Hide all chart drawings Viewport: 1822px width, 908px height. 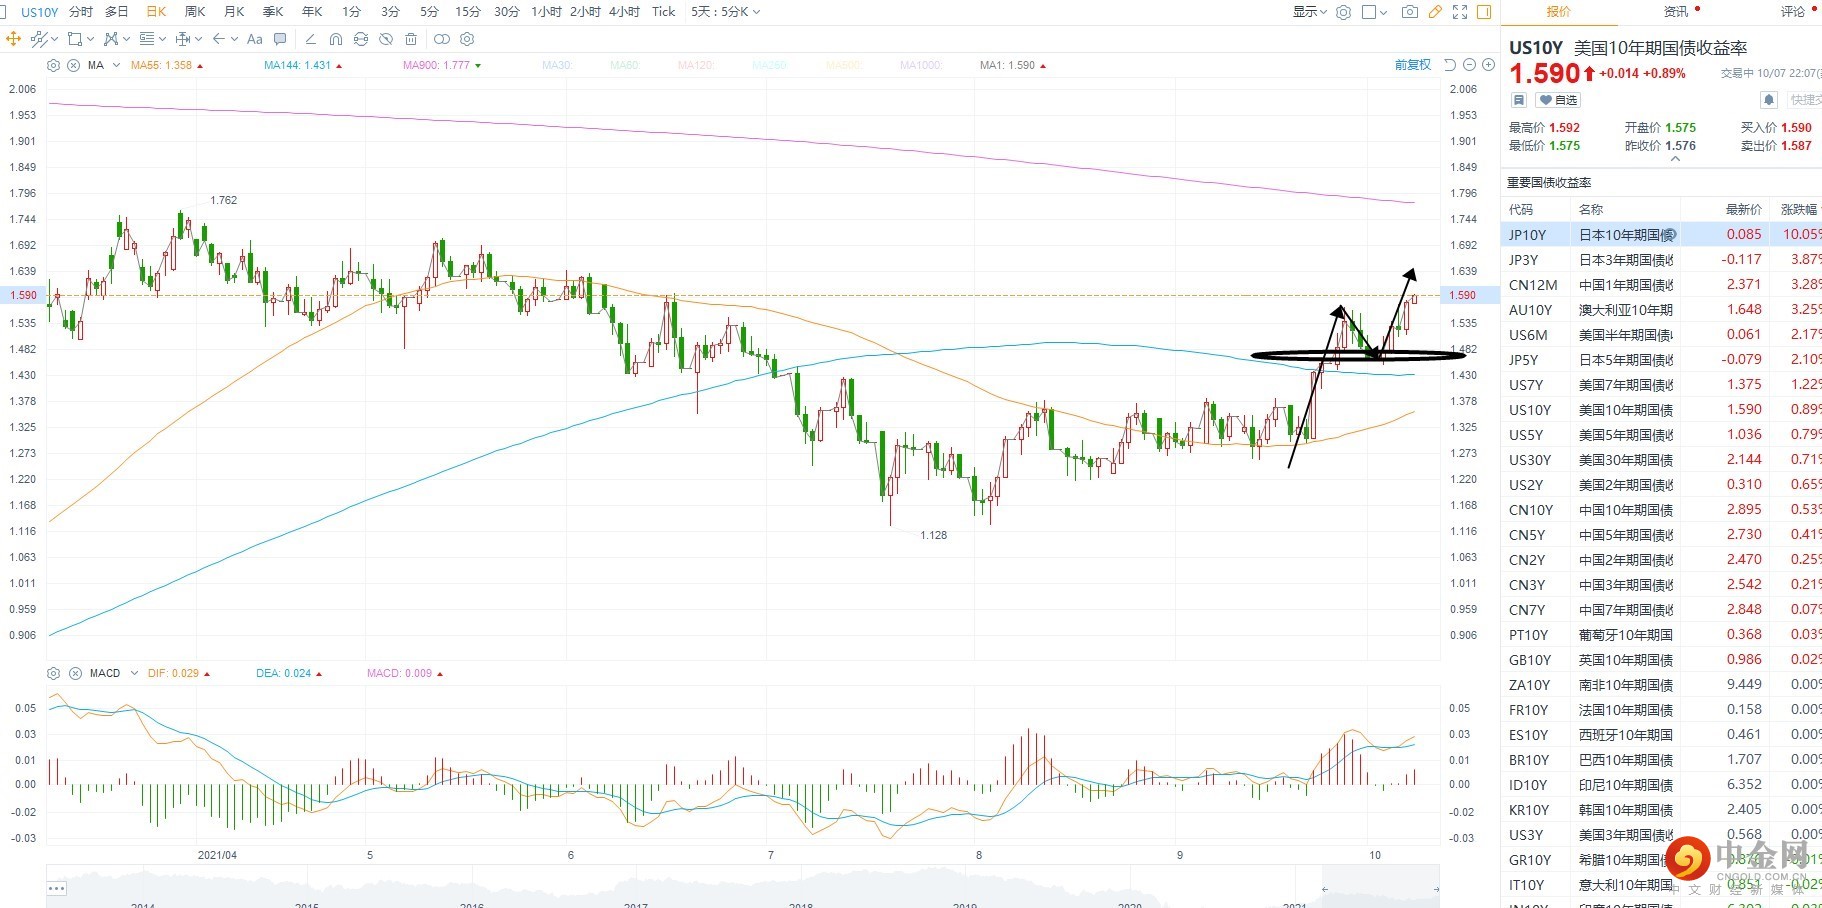(385, 39)
